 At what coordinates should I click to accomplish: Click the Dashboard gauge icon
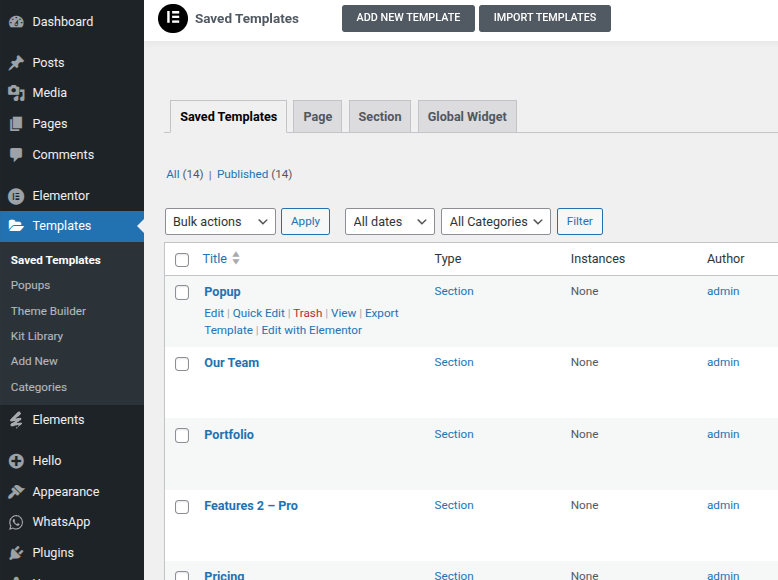(16, 22)
